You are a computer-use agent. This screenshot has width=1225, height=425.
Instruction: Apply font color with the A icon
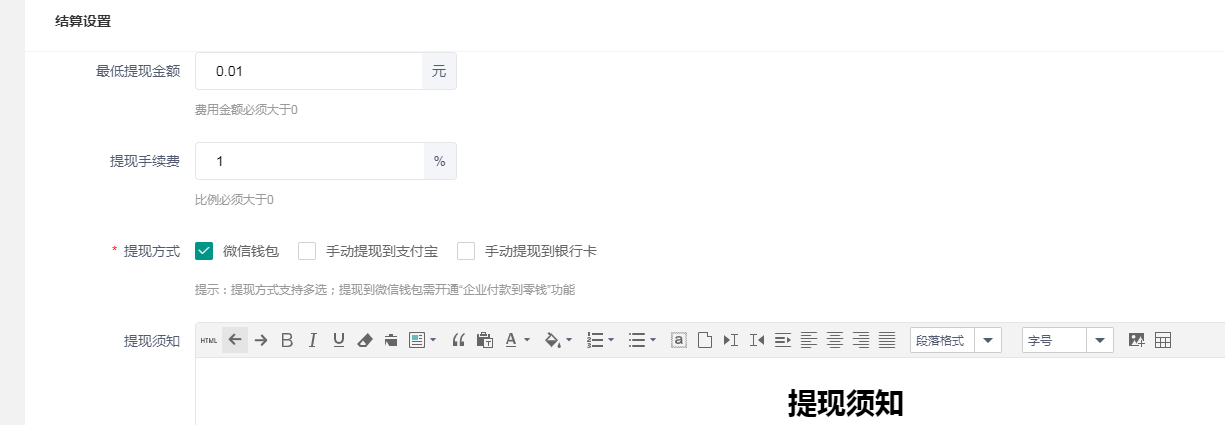pos(511,340)
